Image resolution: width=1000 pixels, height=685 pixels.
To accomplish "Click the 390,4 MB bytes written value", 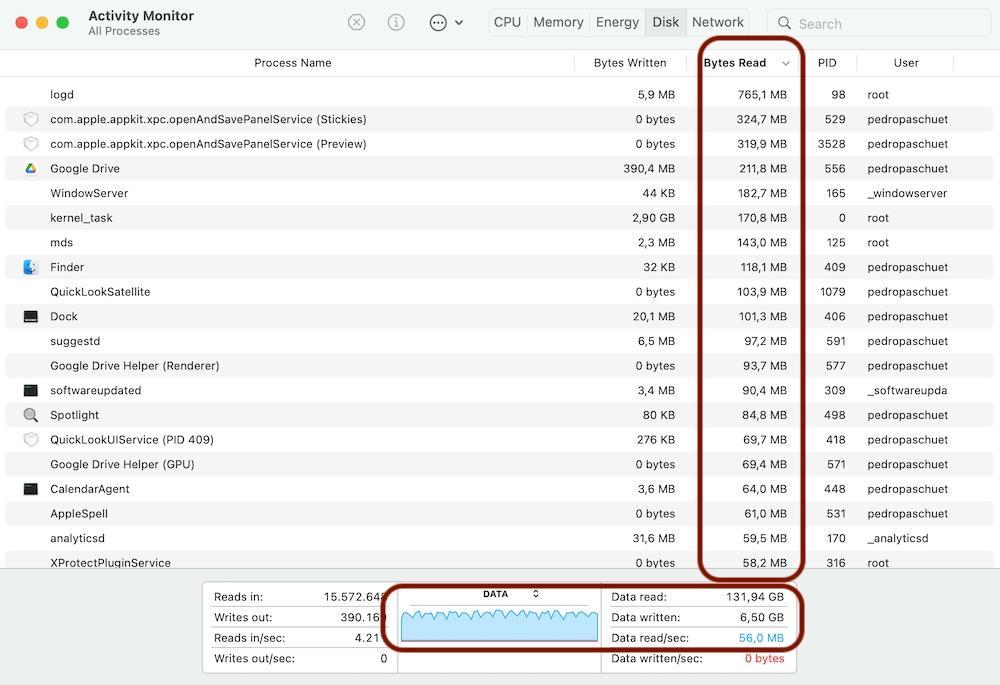I will click(x=649, y=168).
